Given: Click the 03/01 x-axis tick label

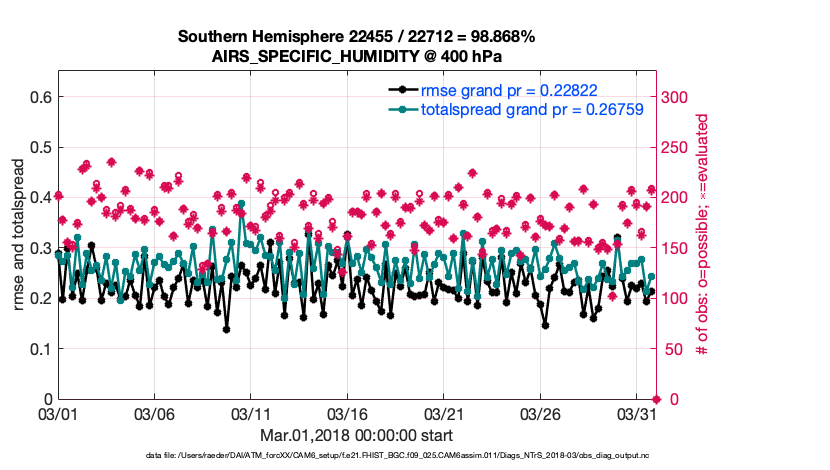Looking at the screenshot, I should point(58,413).
